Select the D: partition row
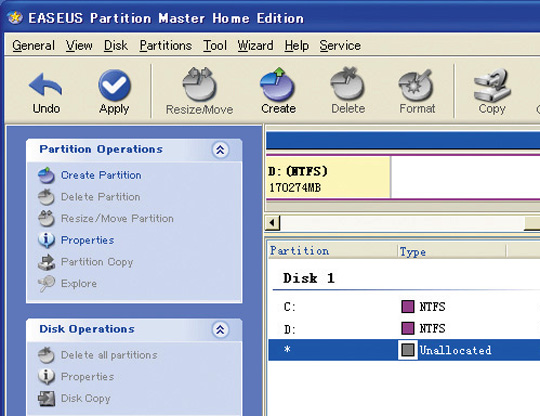540x416 pixels. point(404,329)
